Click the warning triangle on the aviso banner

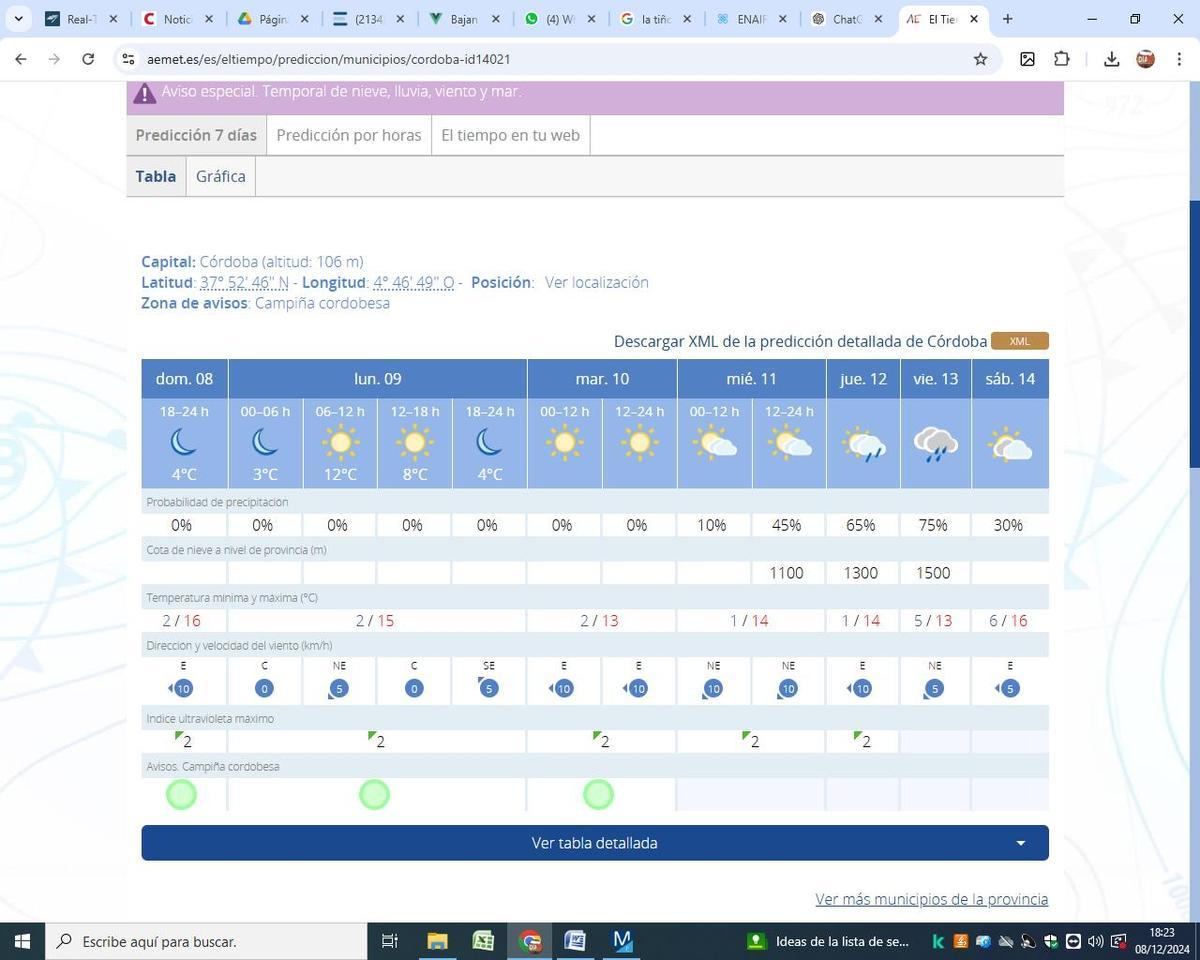click(x=145, y=92)
